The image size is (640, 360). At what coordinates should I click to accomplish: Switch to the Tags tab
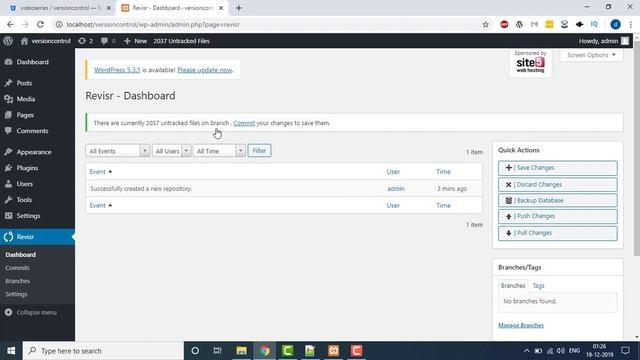[x=538, y=286]
